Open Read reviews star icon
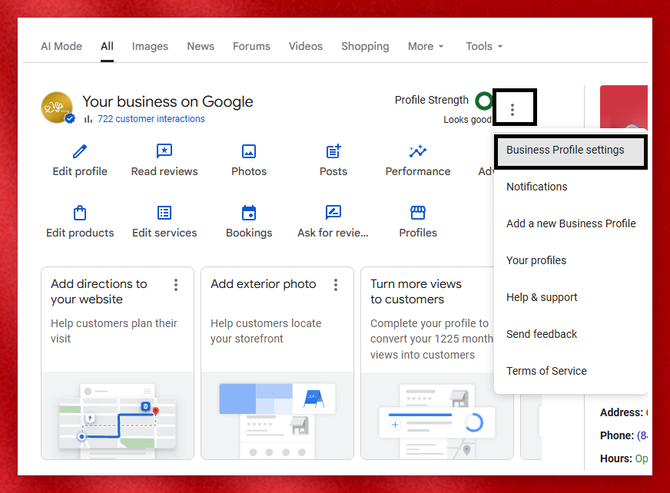The height and width of the screenshot is (493, 670). [x=164, y=151]
